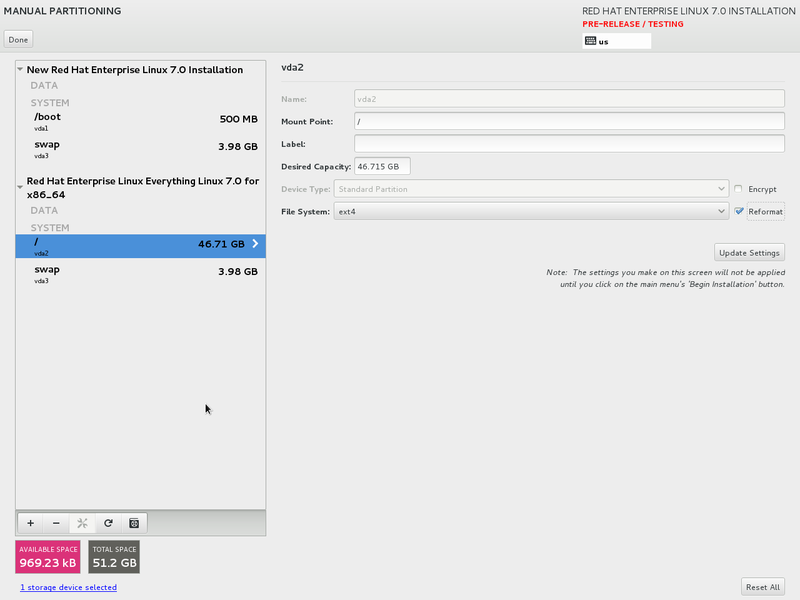Click the Done button
800x600 pixels.
18,39
